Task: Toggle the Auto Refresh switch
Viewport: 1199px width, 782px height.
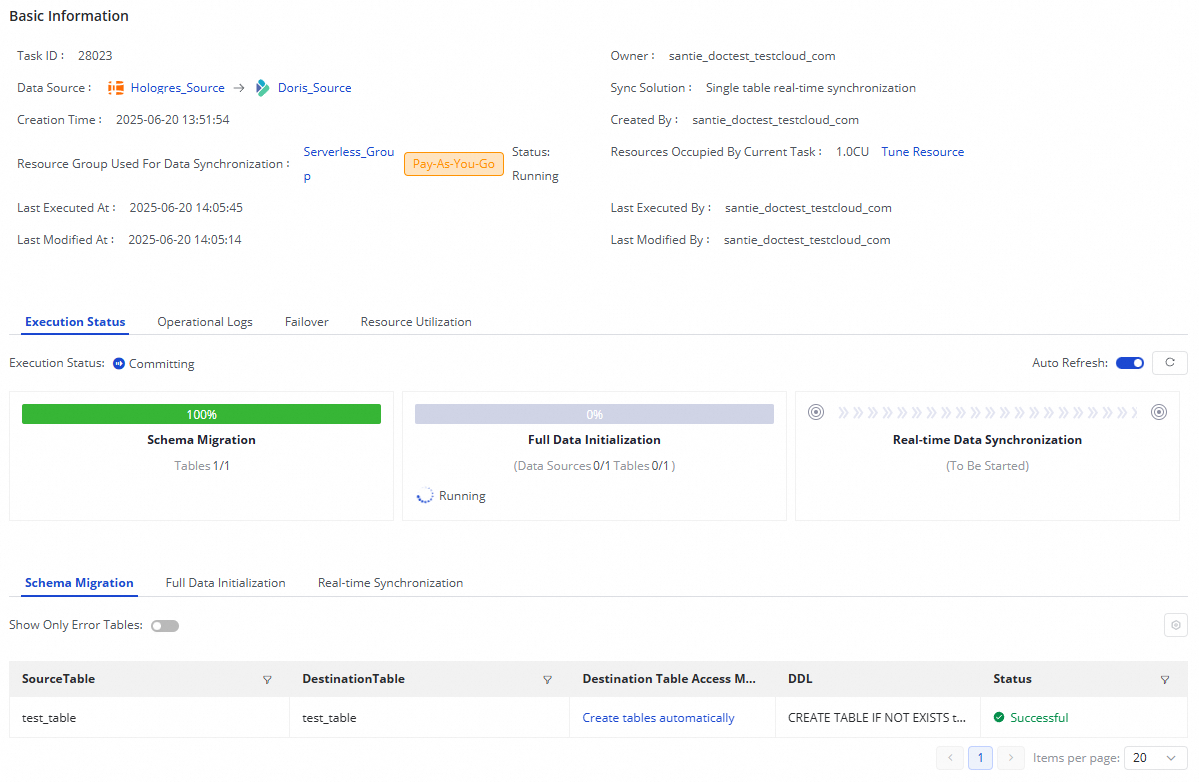Action: (1130, 363)
